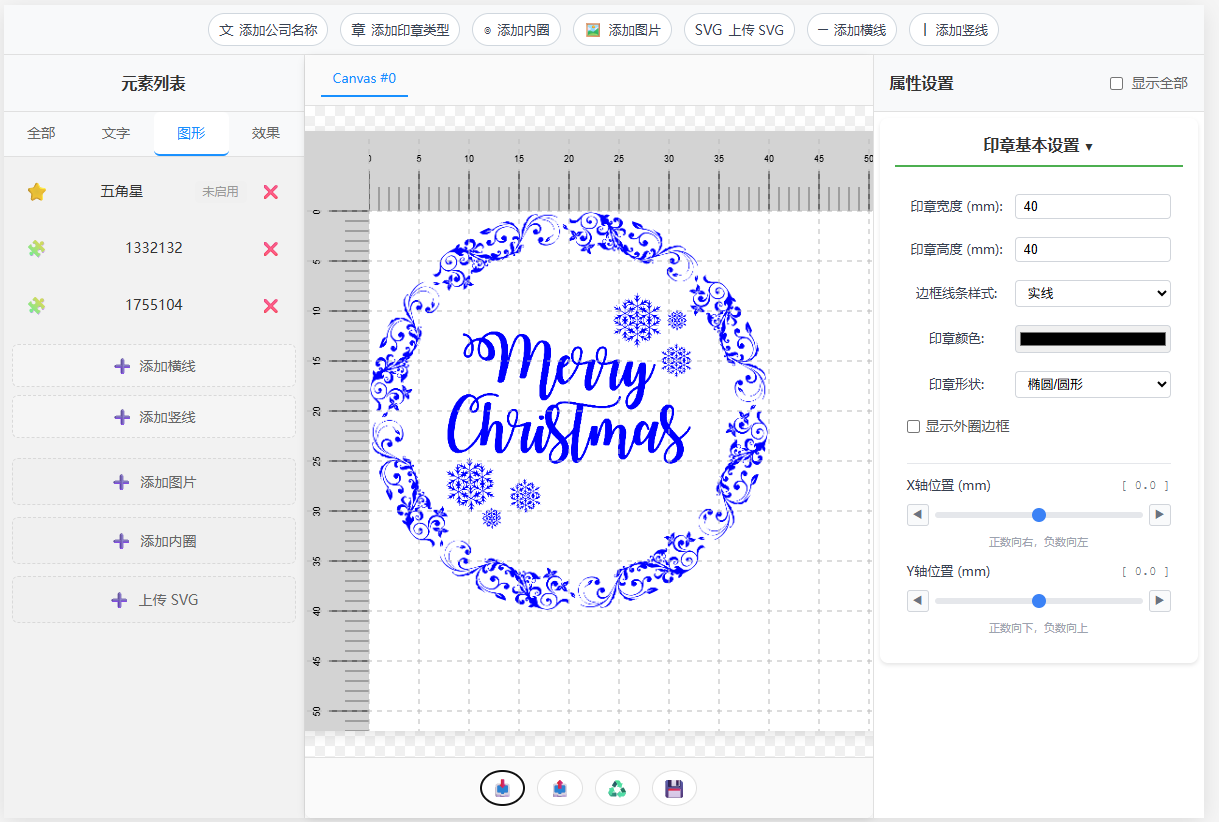Click the green recycle reset icon
Viewport: 1219px width, 822px height.
(x=617, y=788)
